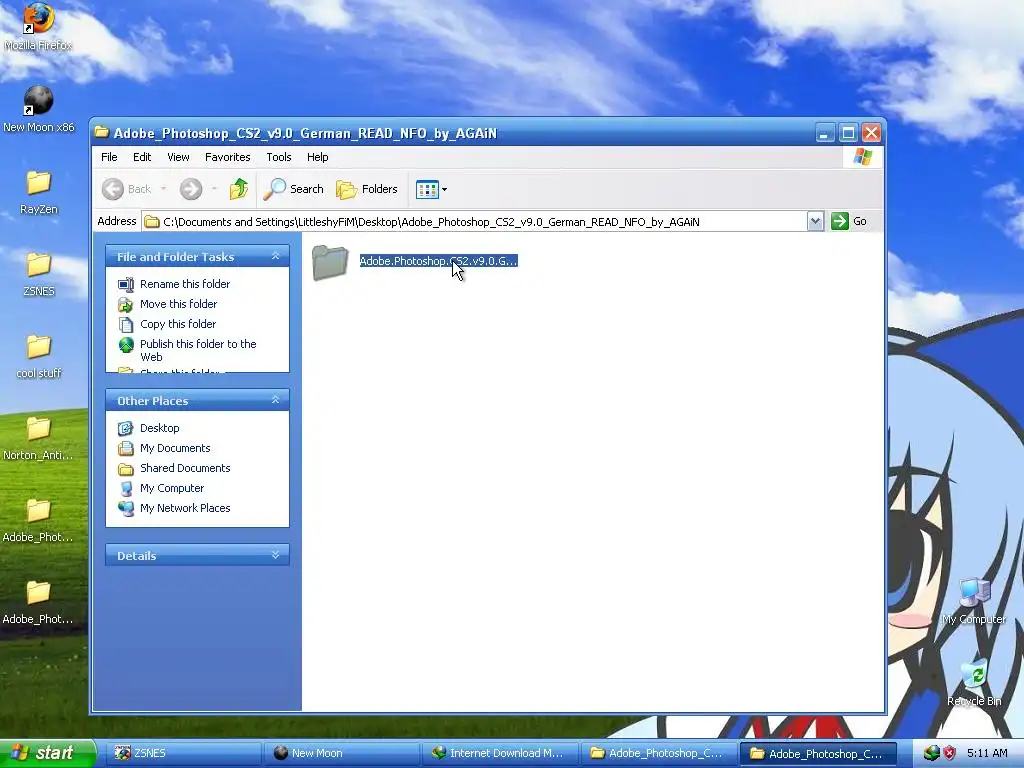Click Rename this folder

pyautogui.click(x=185, y=284)
